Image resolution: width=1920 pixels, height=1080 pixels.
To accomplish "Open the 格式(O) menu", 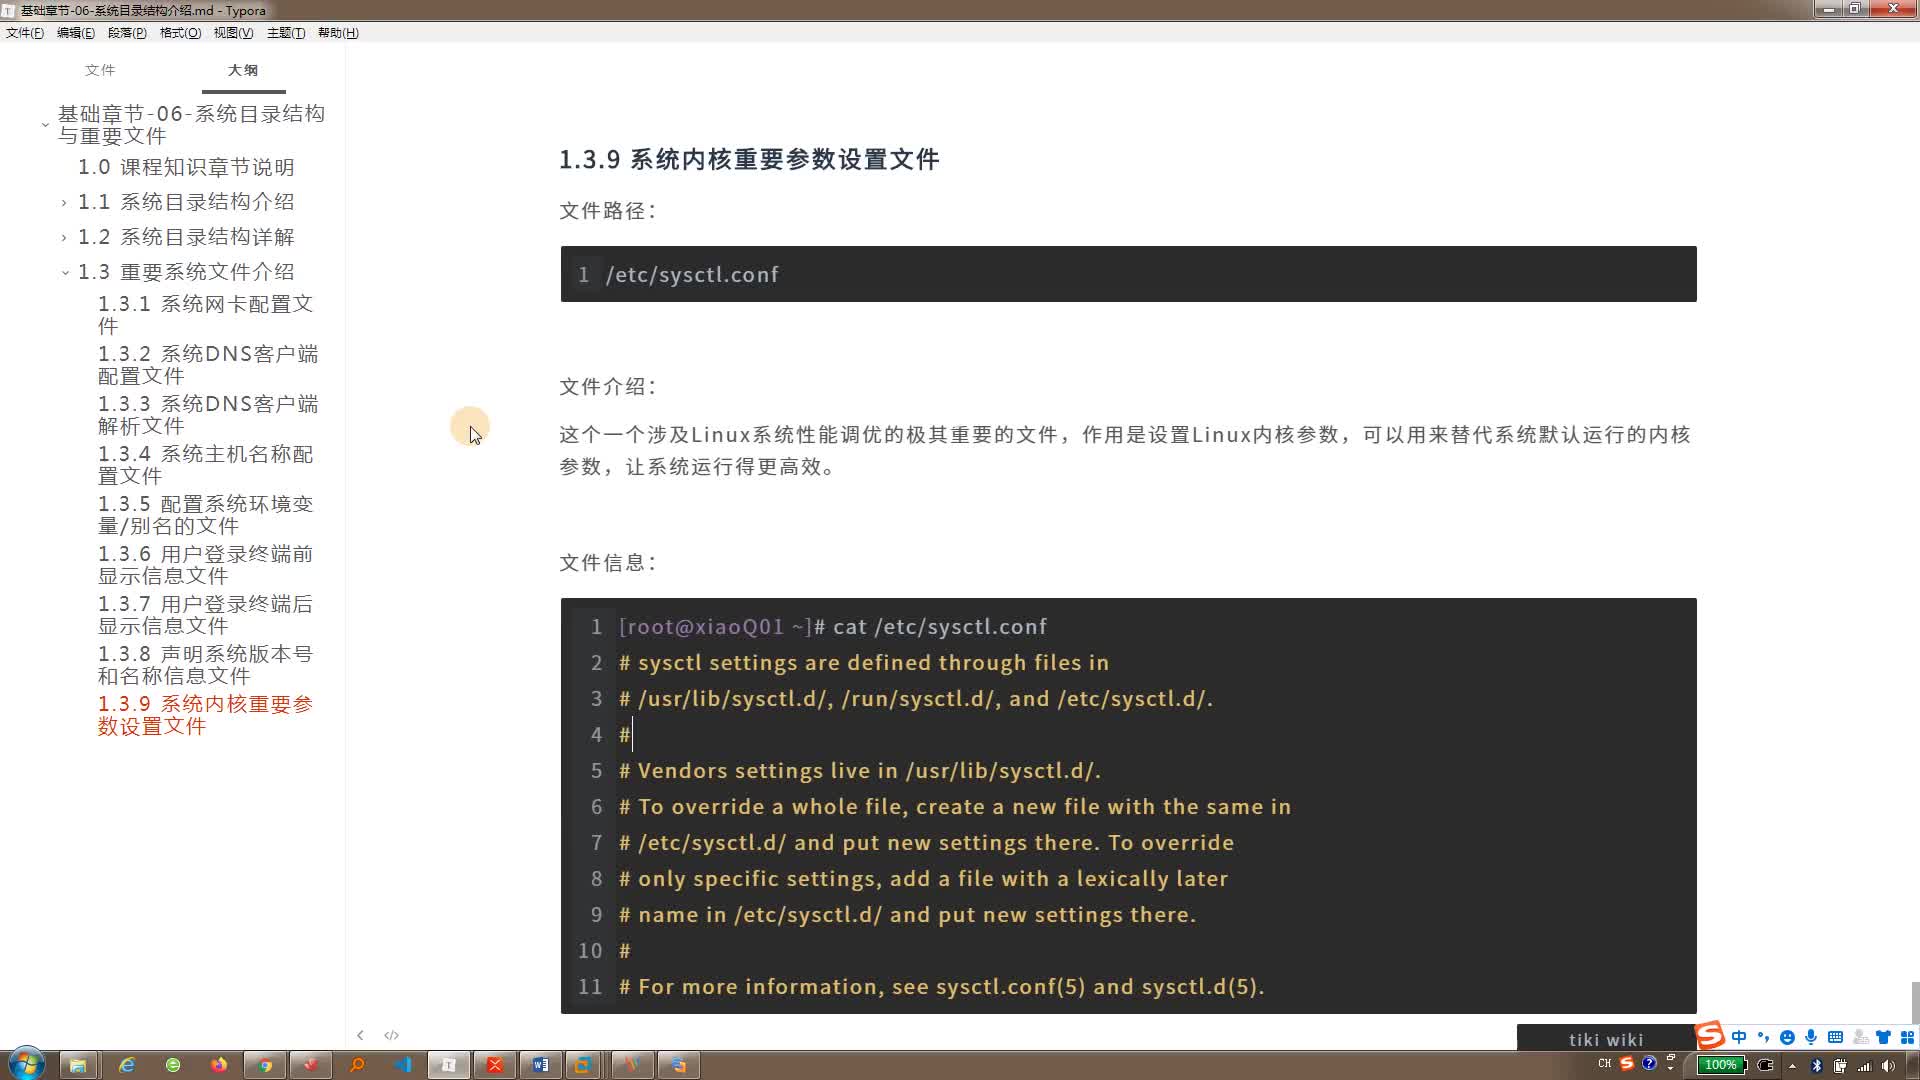I will click(180, 33).
